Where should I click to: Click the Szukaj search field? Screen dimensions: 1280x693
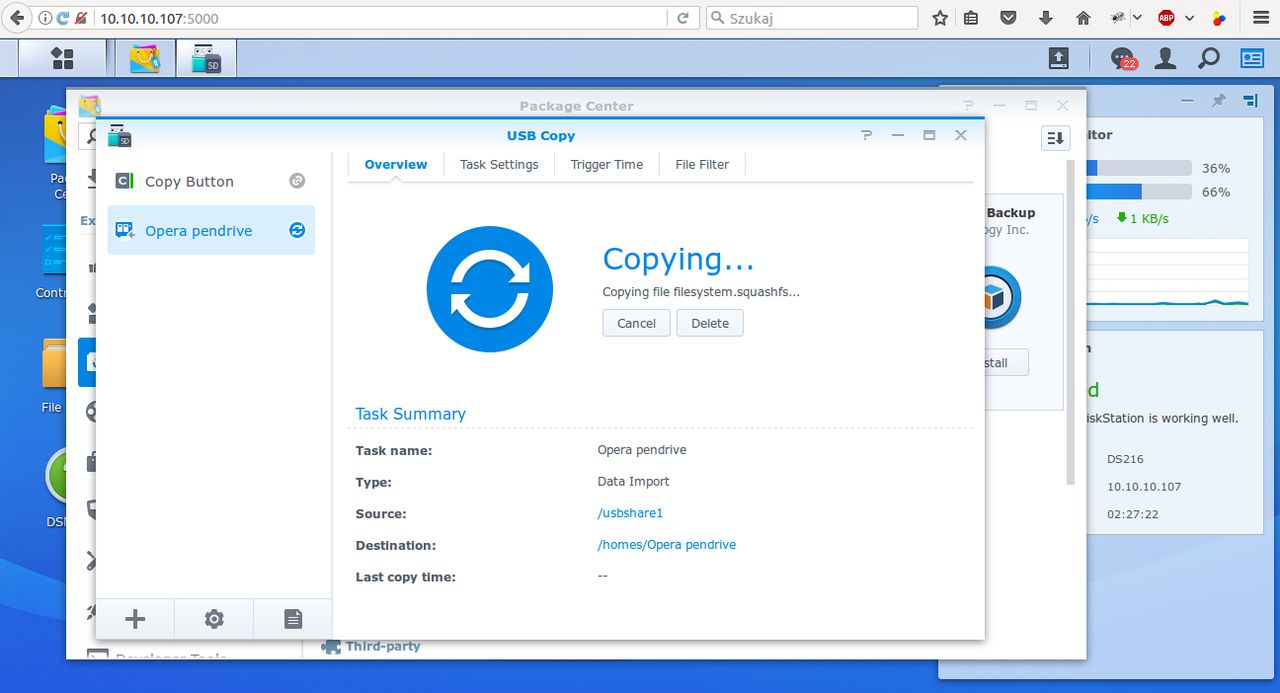[811, 18]
